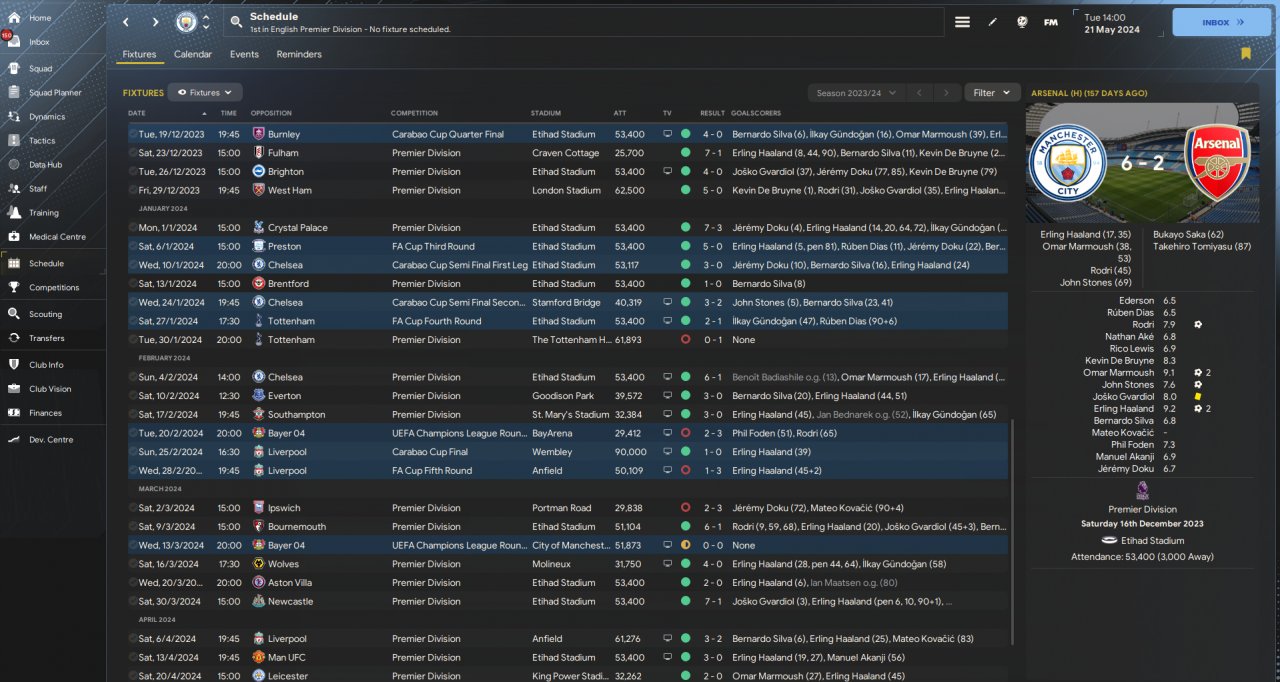
Task: Navigate back with the left arrow
Action: (x=126, y=22)
